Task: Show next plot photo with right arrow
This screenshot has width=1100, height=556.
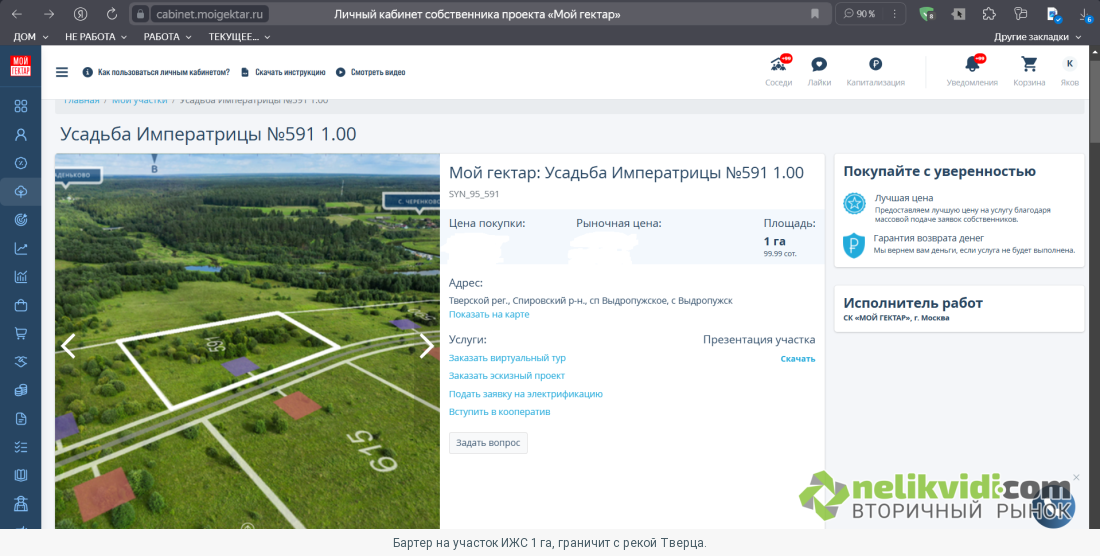Action: point(427,346)
